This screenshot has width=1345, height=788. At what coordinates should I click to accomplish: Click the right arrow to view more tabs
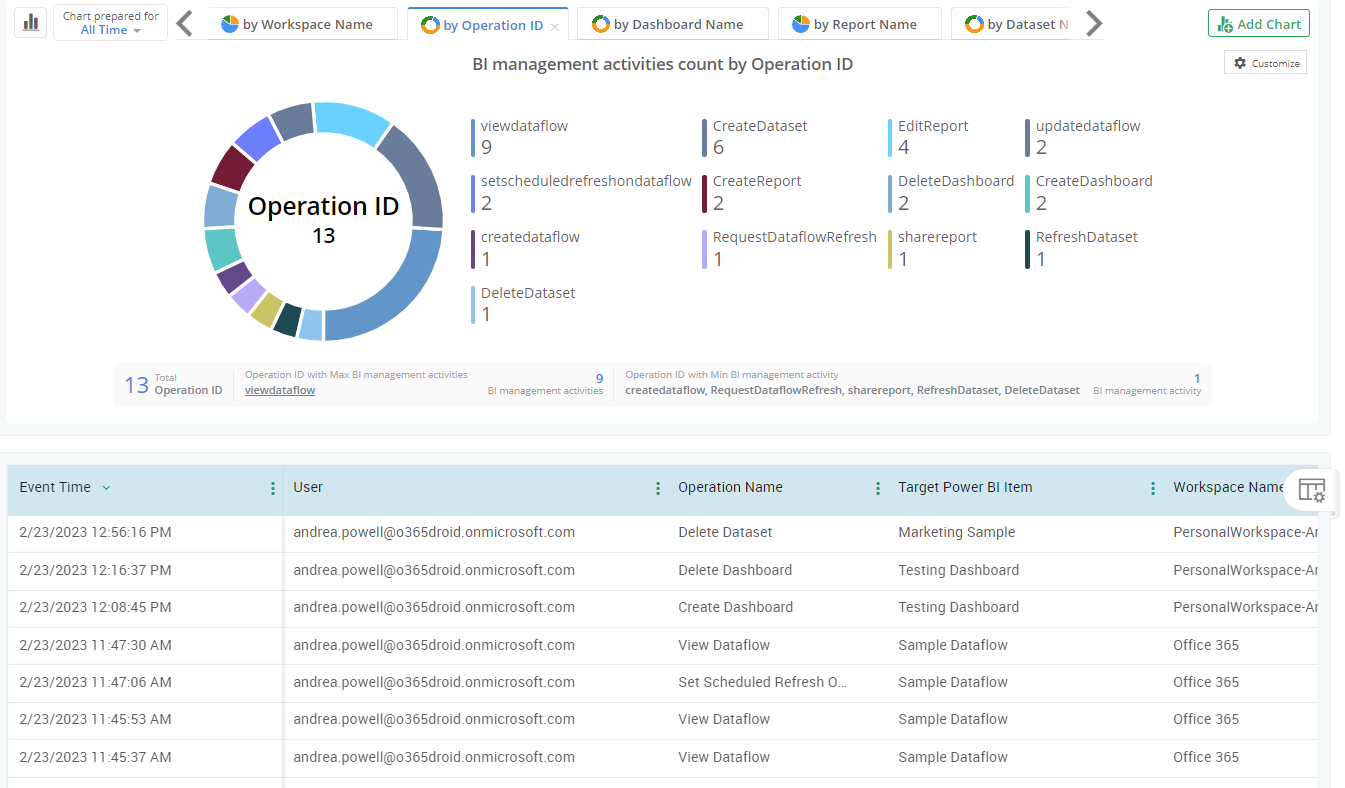click(1094, 22)
